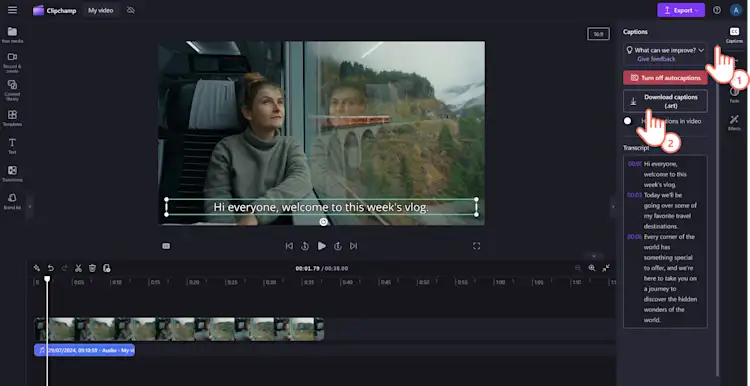Viewport: 750px width, 386px height.
Task: Click the Transcript section label
Action: (x=636, y=148)
